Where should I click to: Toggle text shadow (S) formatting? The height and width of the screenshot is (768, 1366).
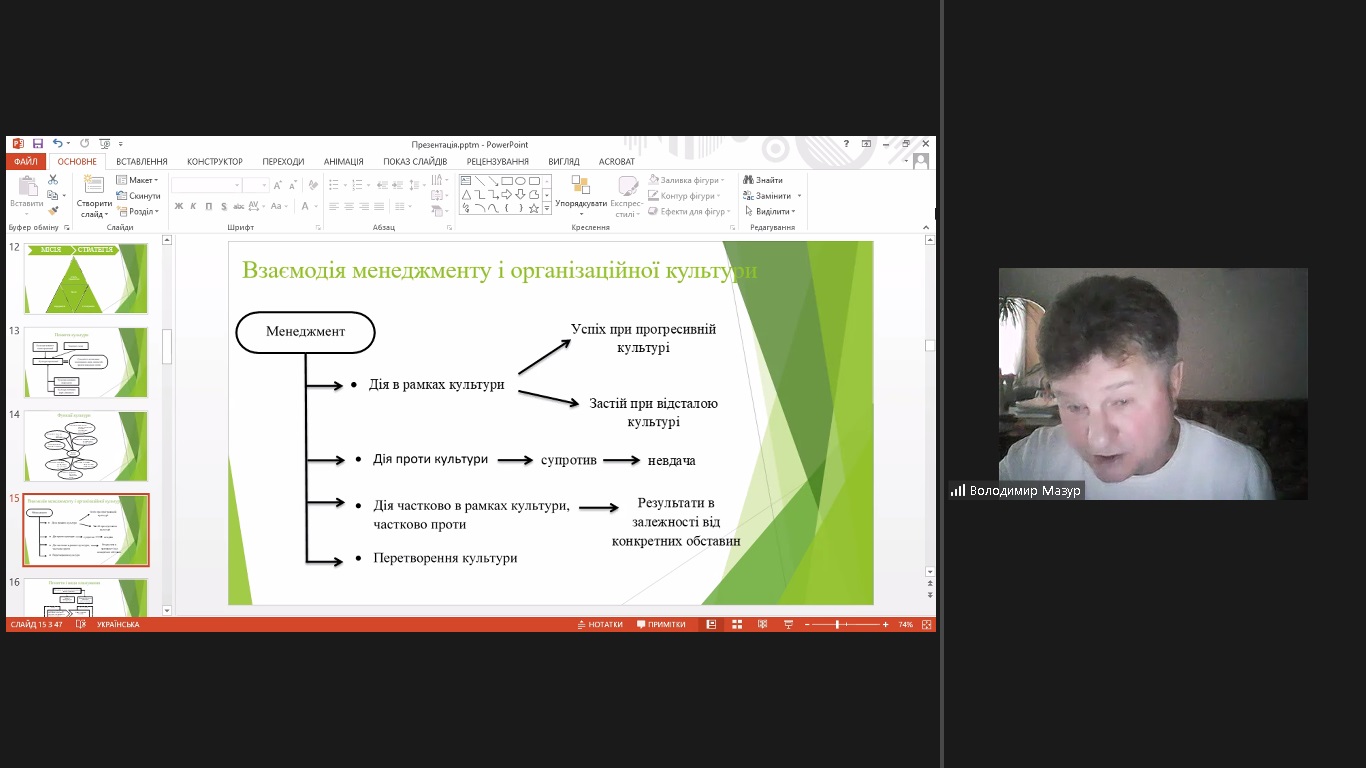(x=224, y=207)
